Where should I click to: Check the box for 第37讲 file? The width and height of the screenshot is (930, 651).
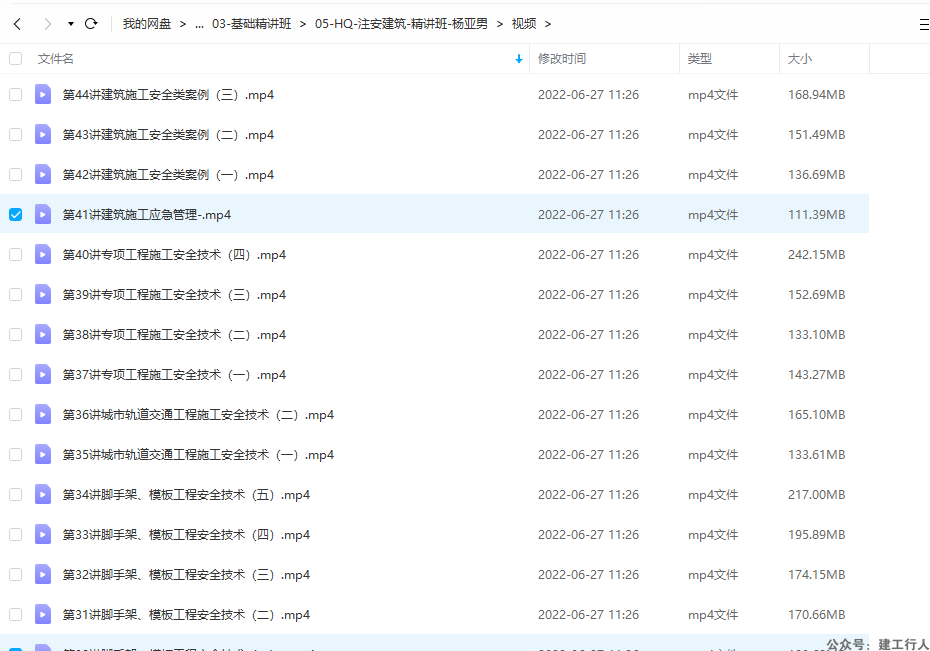[x=15, y=375]
